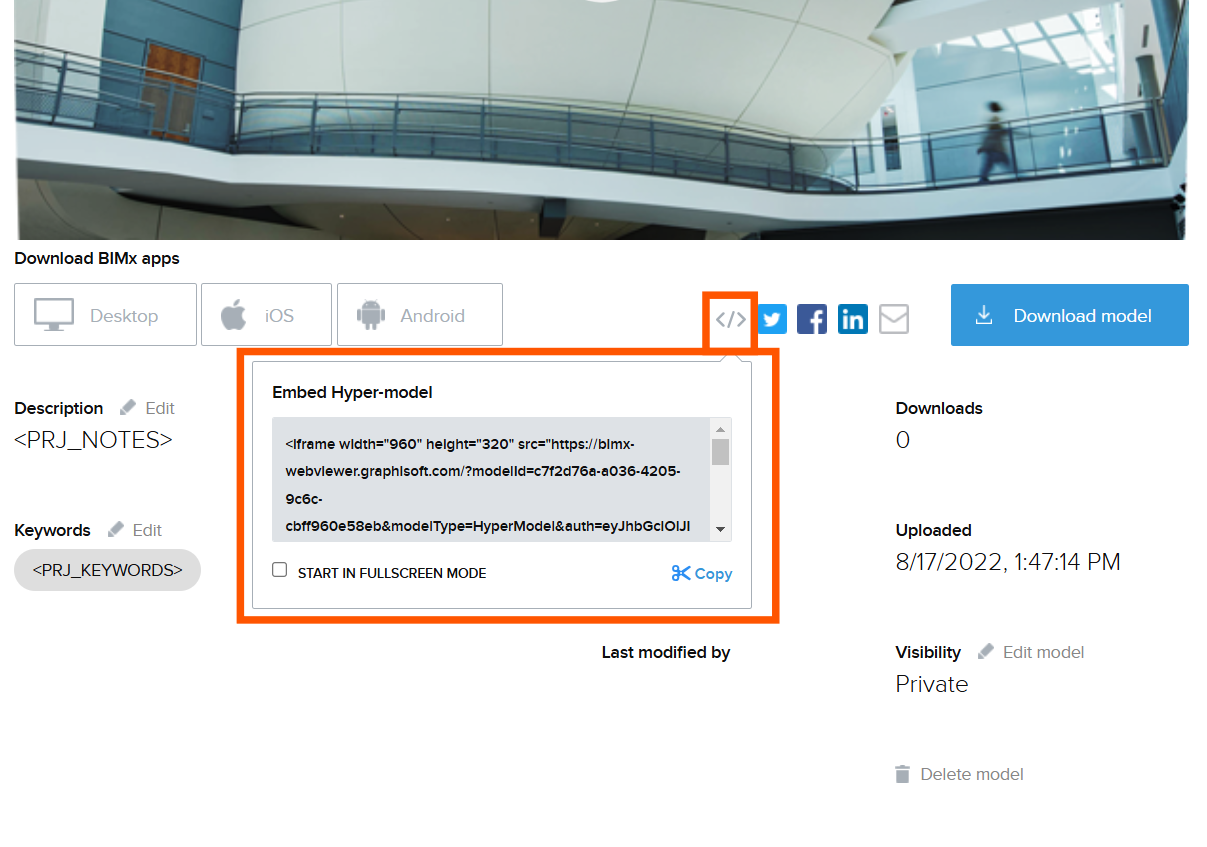The width and height of the screenshot is (1207, 847).
Task: Click the Downloads count 0
Action: click(903, 440)
